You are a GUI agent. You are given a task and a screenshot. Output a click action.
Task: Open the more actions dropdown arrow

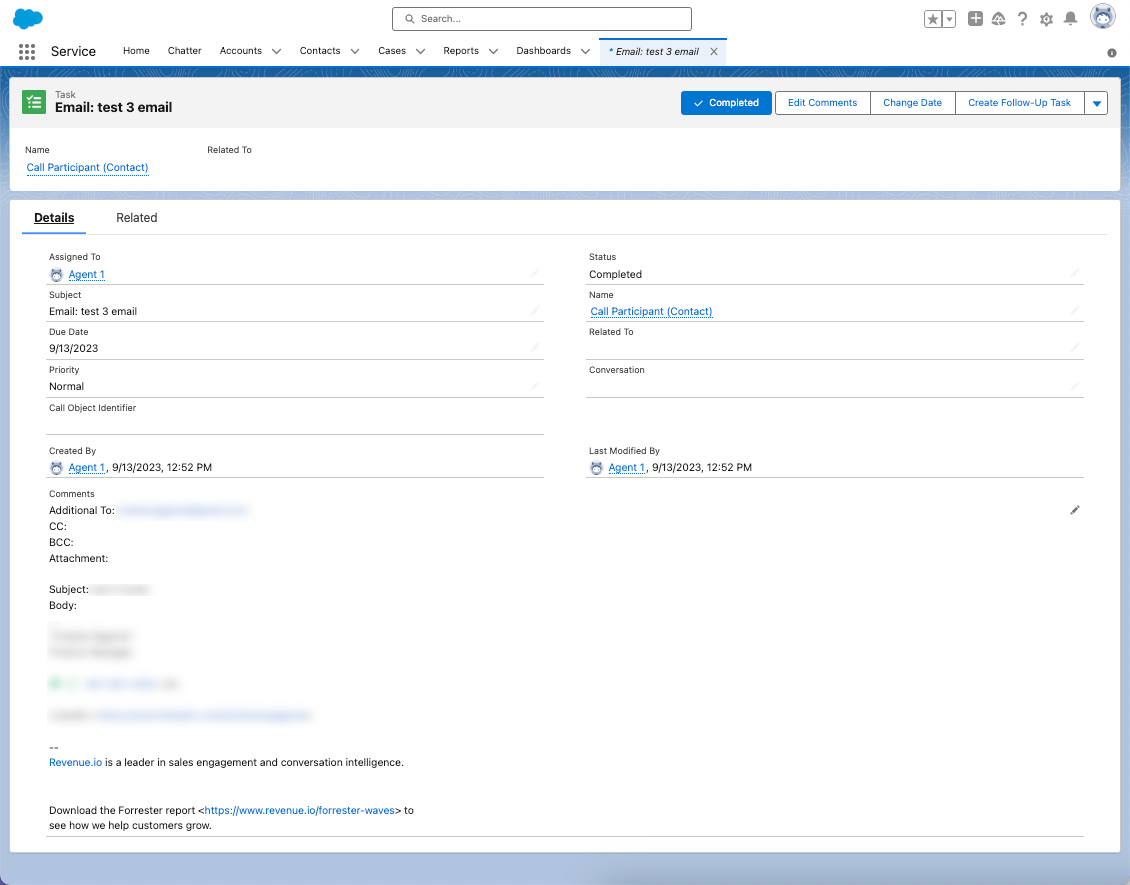(1096, 103)
